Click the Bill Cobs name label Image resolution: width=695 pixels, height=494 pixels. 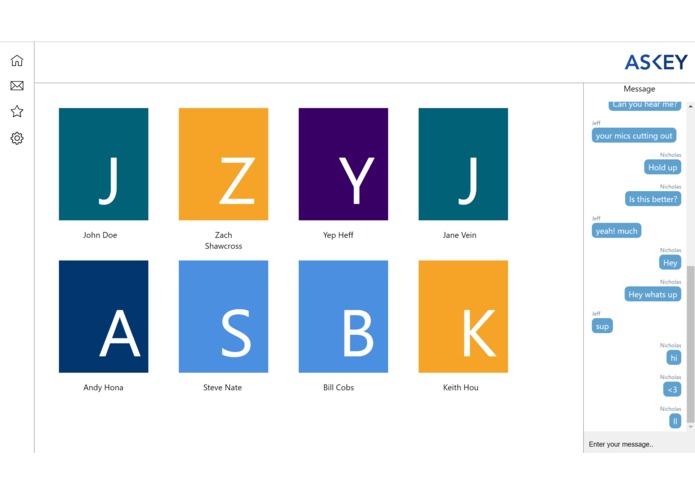pos(339,387)
